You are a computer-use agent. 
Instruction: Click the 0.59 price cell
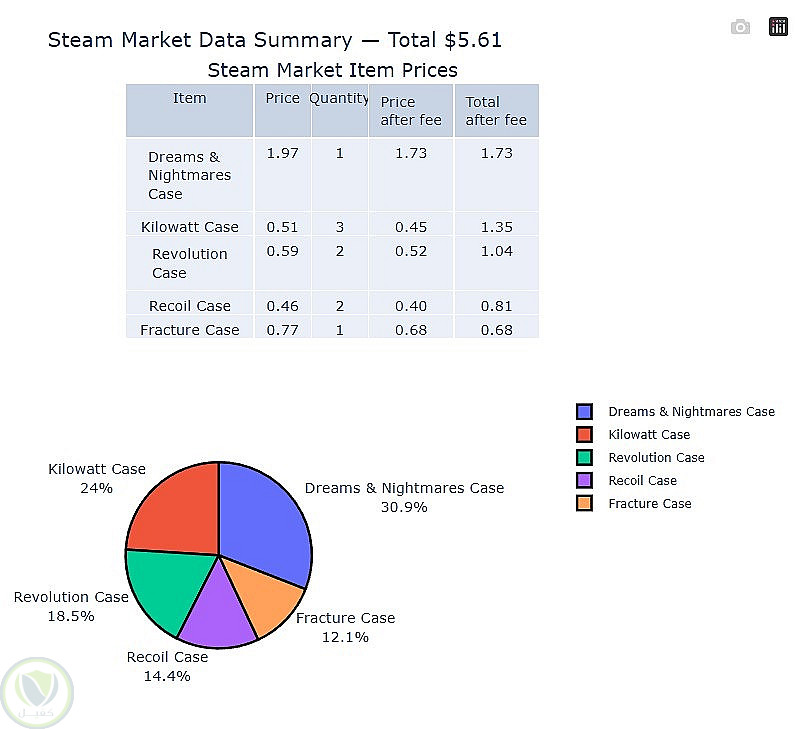pyautogui.click(x=283, y=263)
